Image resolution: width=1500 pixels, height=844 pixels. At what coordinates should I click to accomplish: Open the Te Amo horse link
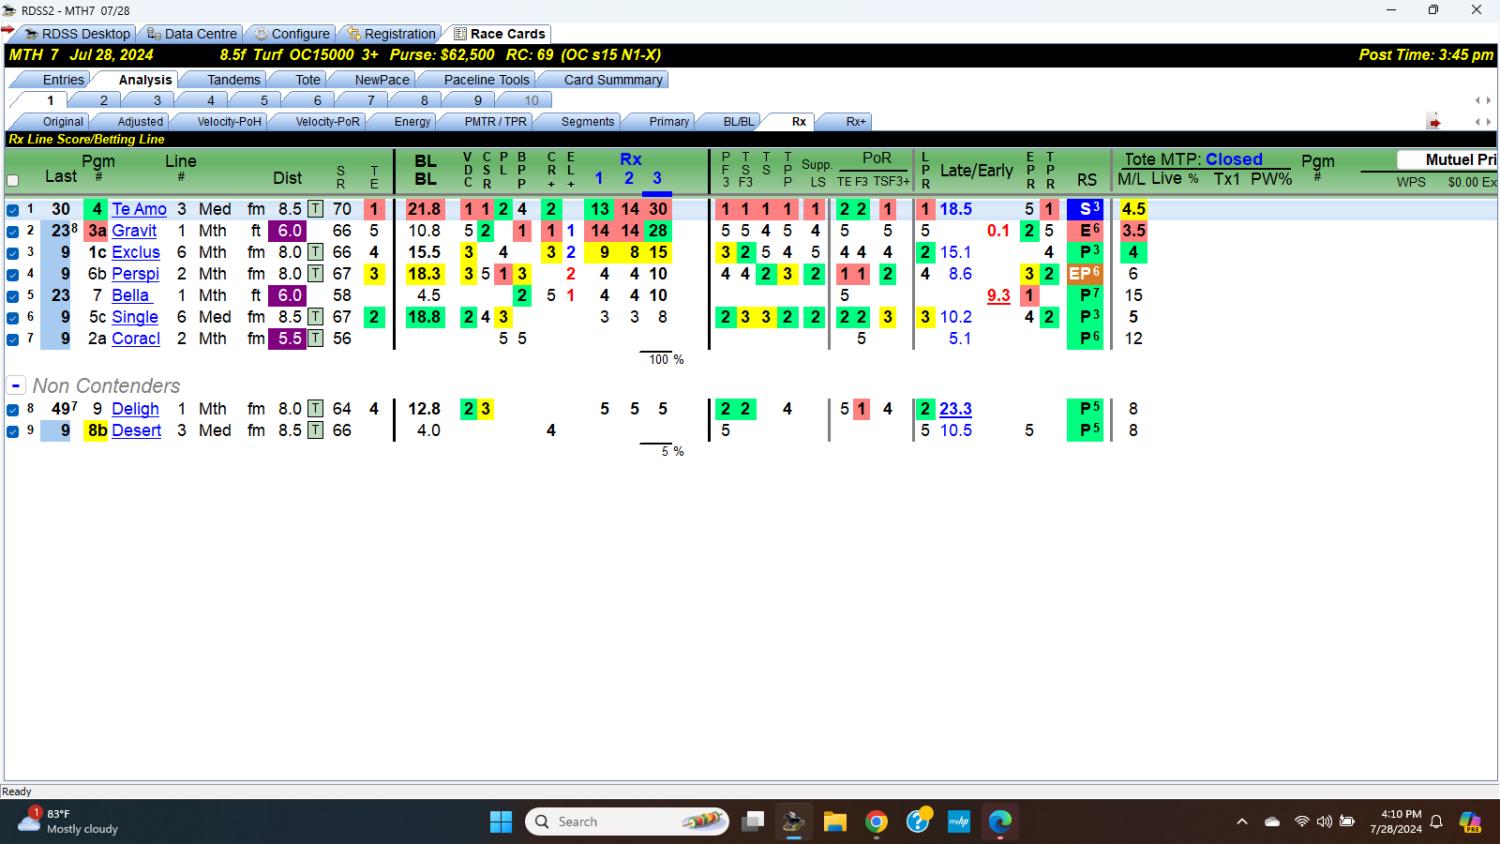point(139,209)
